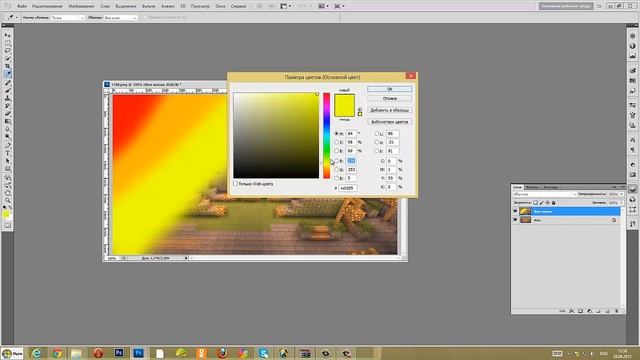Viewport: 640px width, 360px height.
Task: Open File Explorer folder on taskbar
Action: [x=76, y=353]
